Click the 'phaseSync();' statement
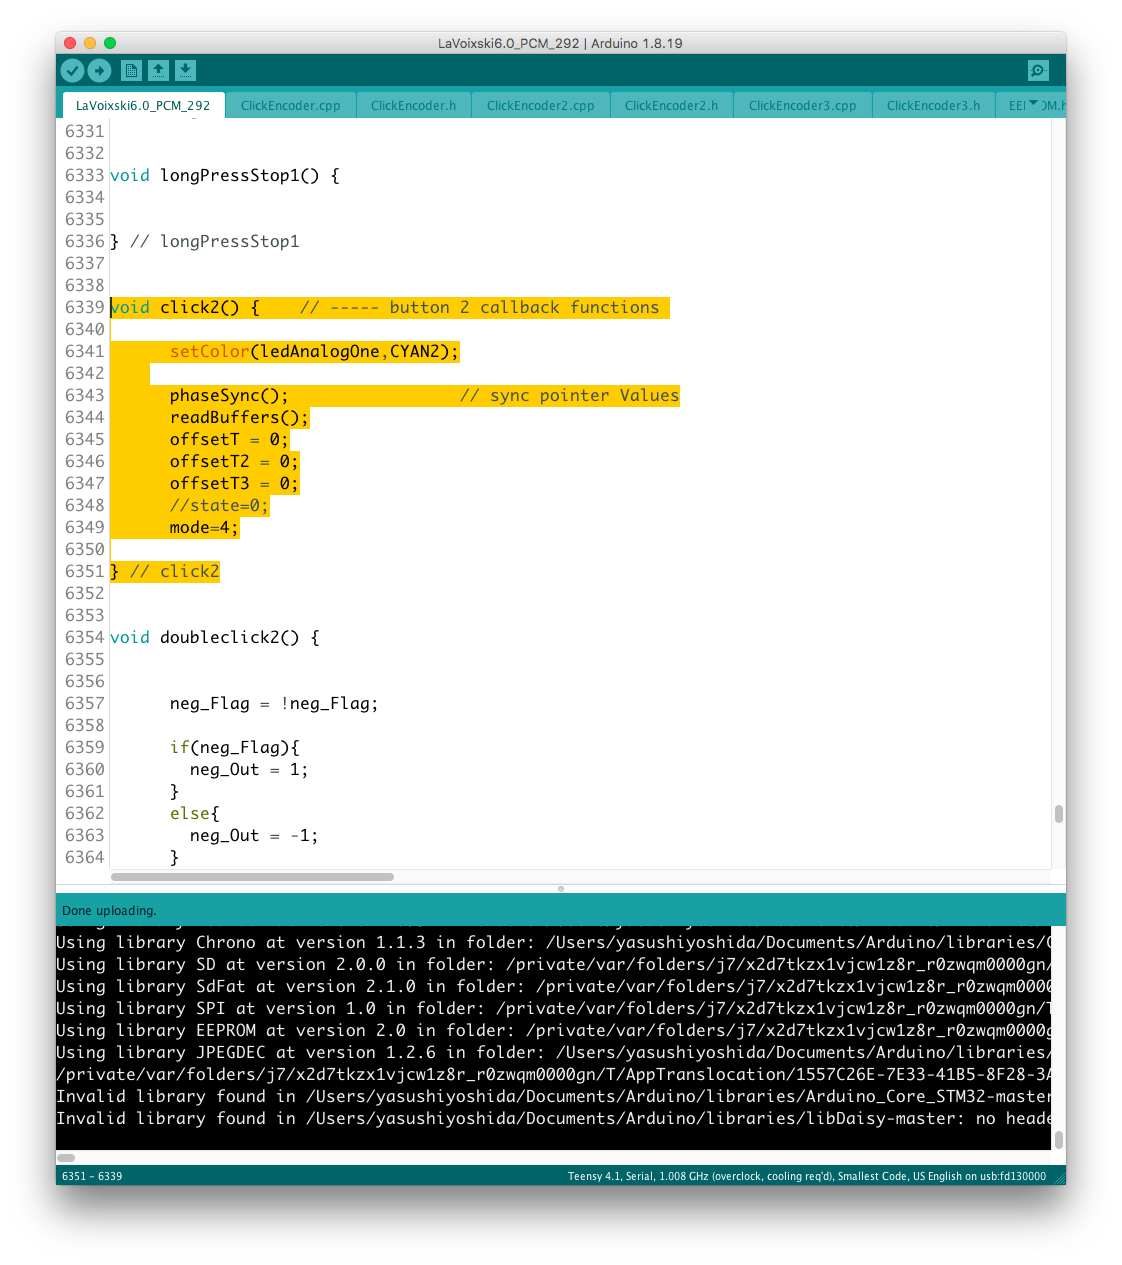Viewport: 1122px width, 1265px height. coord(229,395)
